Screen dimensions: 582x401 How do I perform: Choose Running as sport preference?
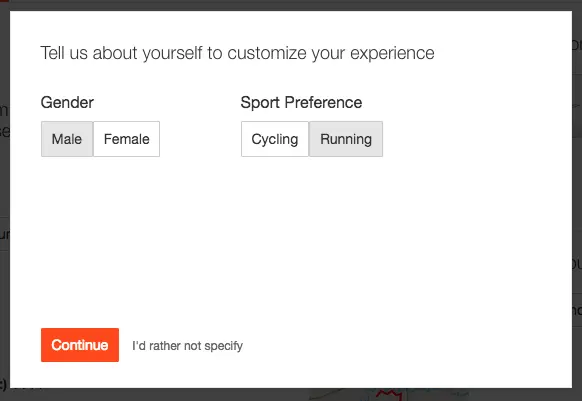pos(346,139)
